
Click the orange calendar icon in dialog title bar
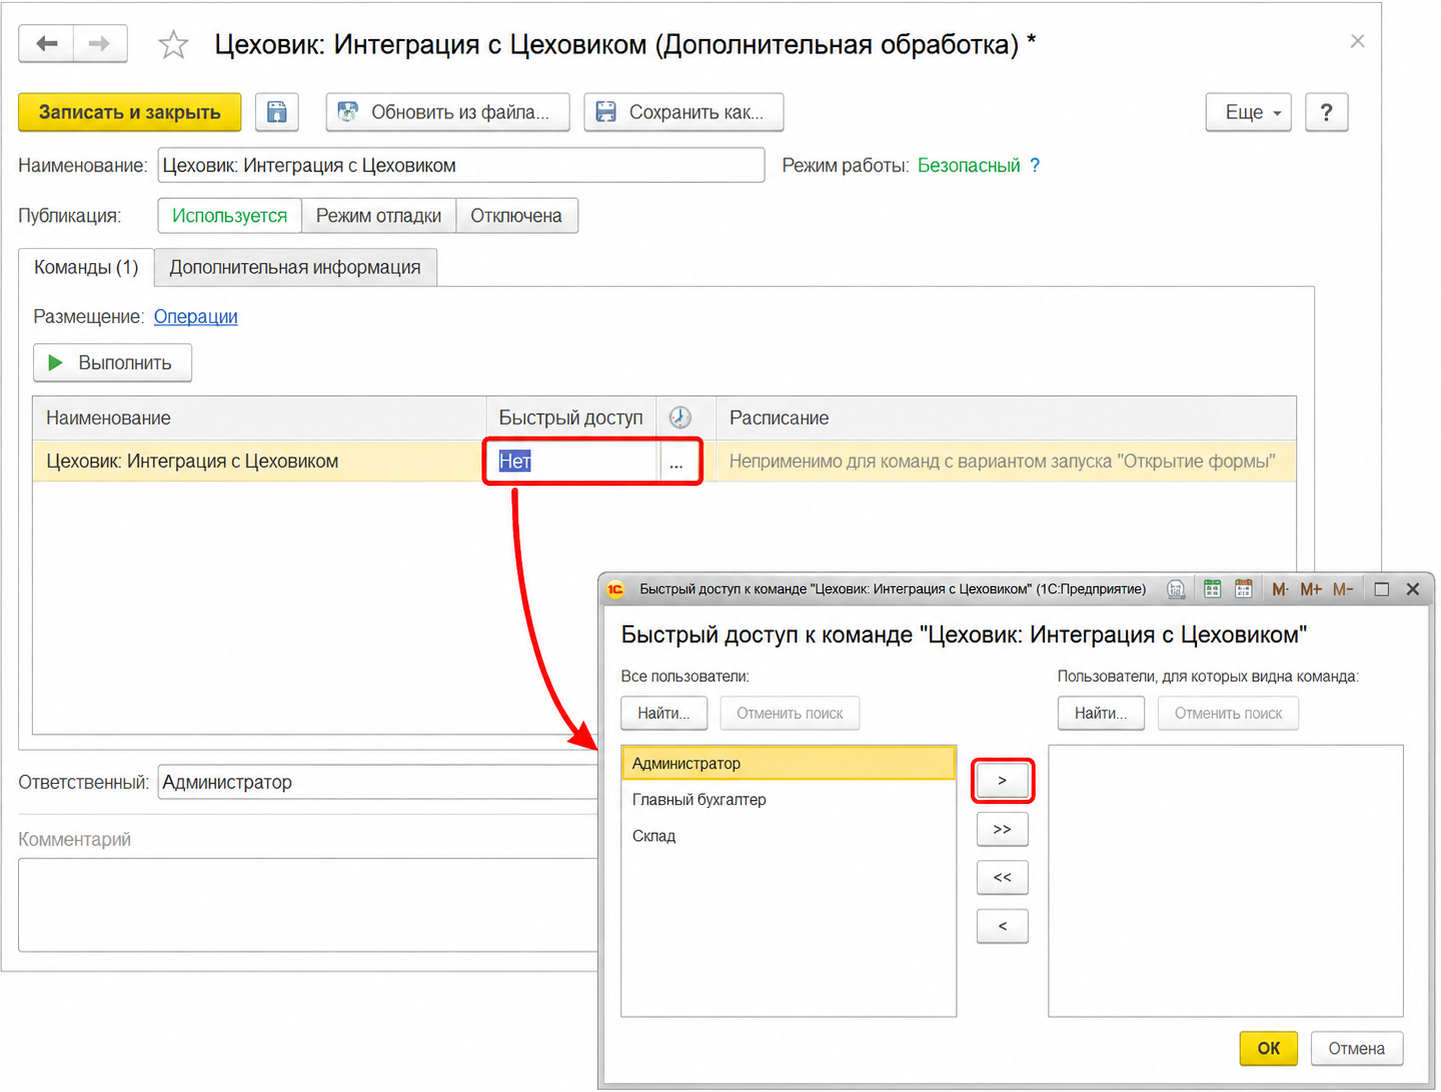[1243, 589]
